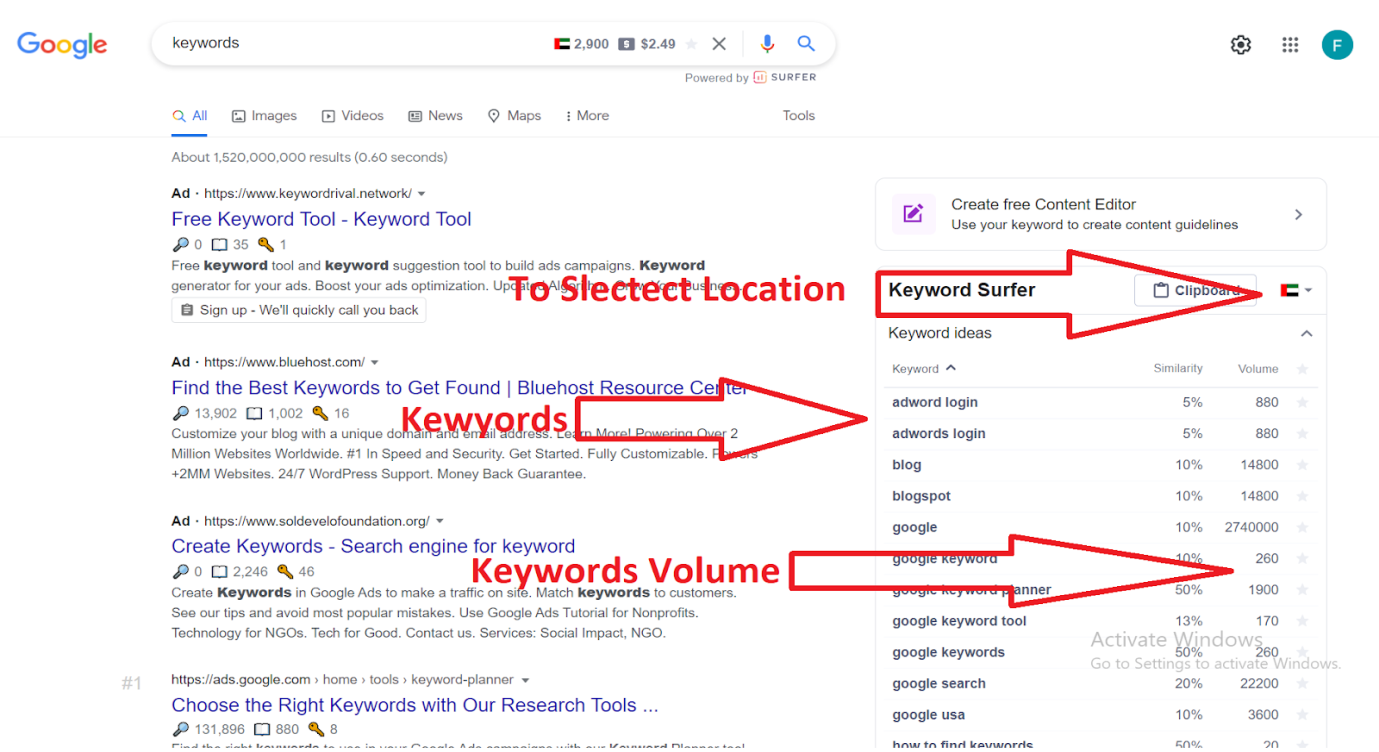Open Free Keyword Tool result link
The image size is (1379, 752).
321,219
